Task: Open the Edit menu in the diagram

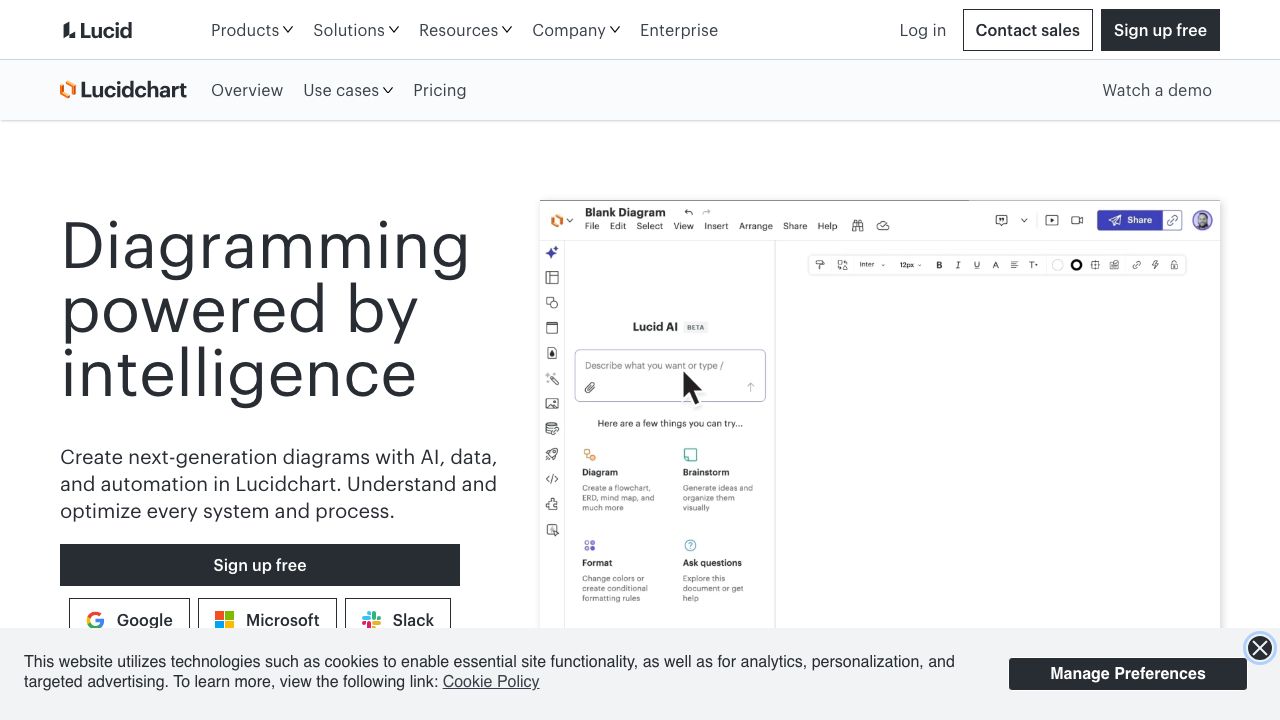Action: pos(618,226)
